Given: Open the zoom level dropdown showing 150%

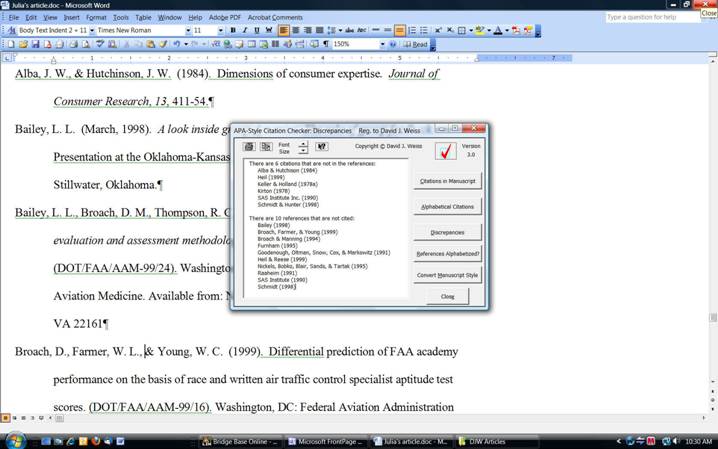Looking at the screenshot, I should click(382, 44).
